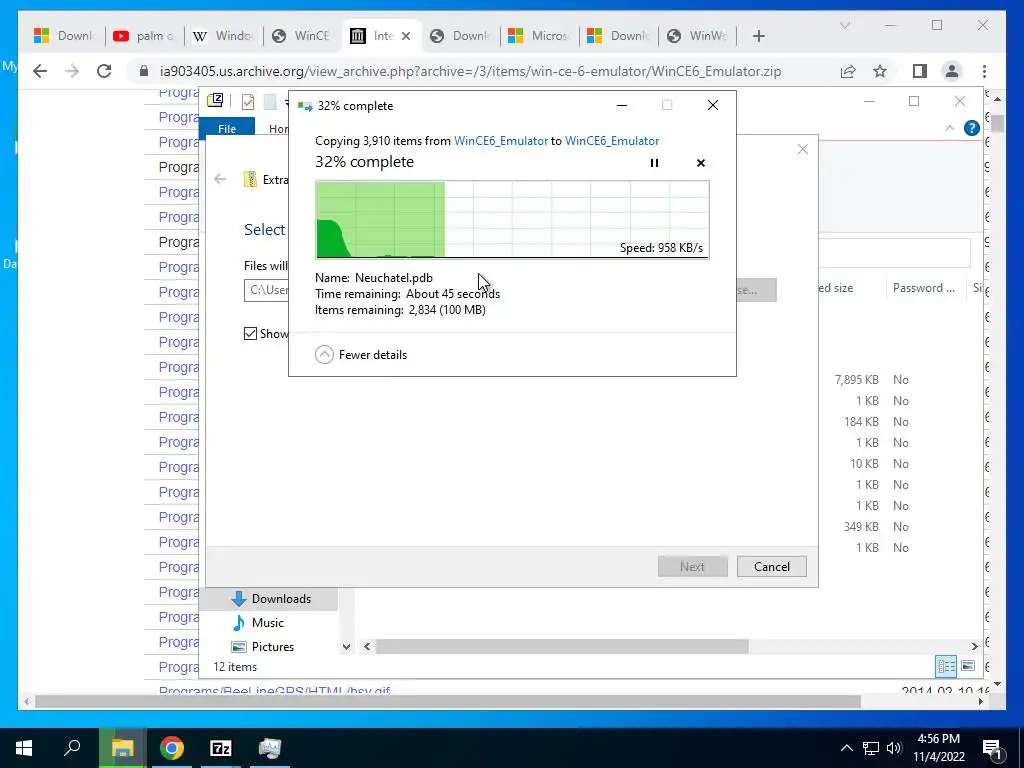This screenshot has width=1024, height=768.
Task: Go forward in Chrome
Action: (x=72, y=71)
